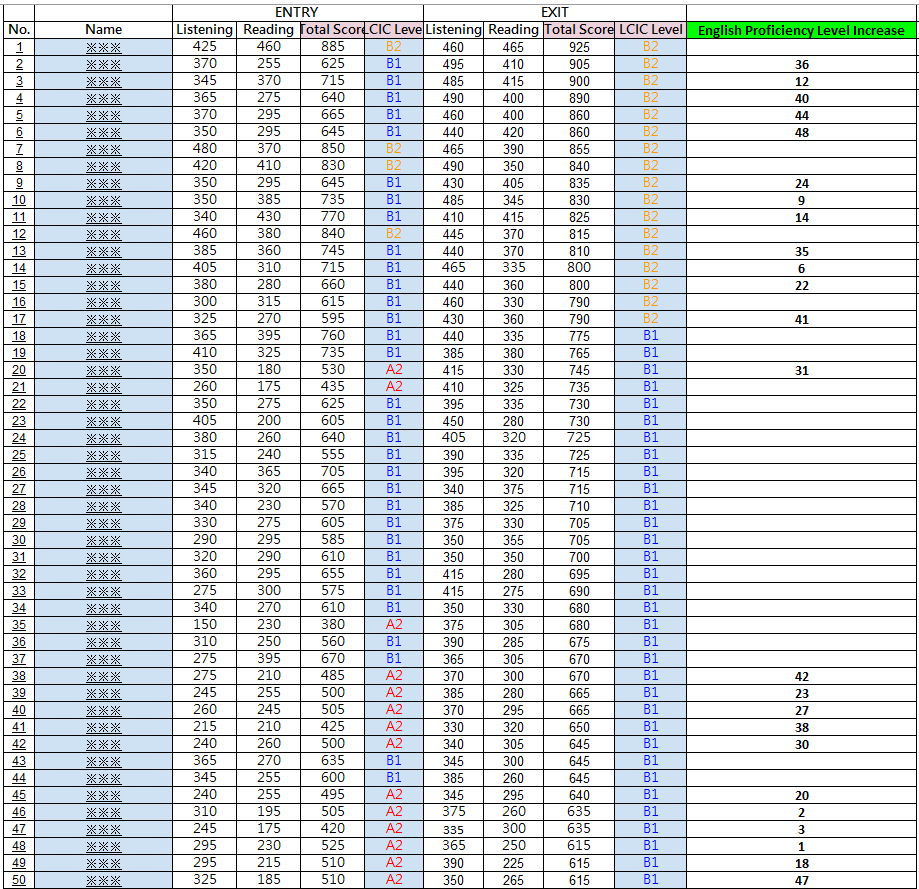919x889 pixels.
Task: Select the ENTRY group header cell
Action: click(x=296, y=12)
